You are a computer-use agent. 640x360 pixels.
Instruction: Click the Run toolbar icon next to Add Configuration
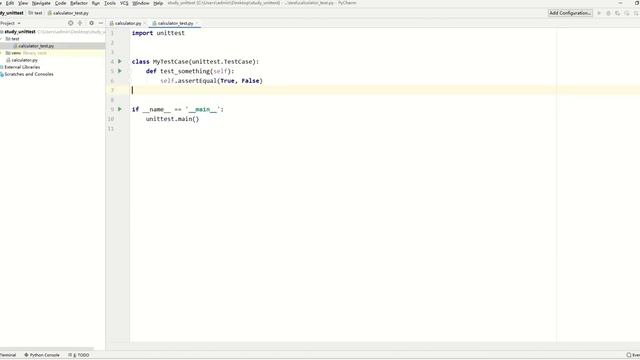coord(599,13)
